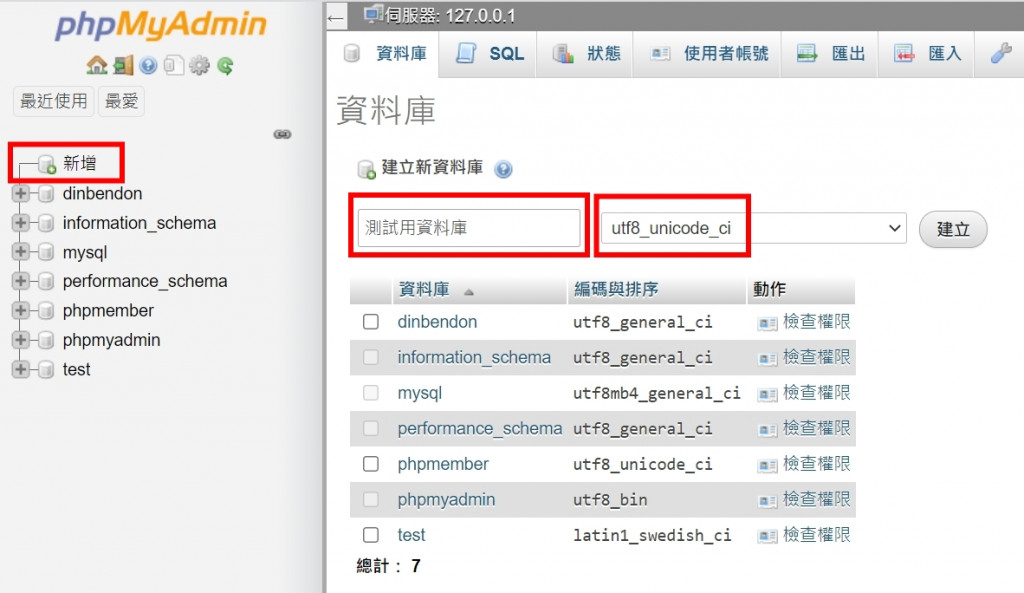Viewport: 1024px width, 593px height.
Task: Click 新增 in the navigation tree
Action: (x=80, y=163)
